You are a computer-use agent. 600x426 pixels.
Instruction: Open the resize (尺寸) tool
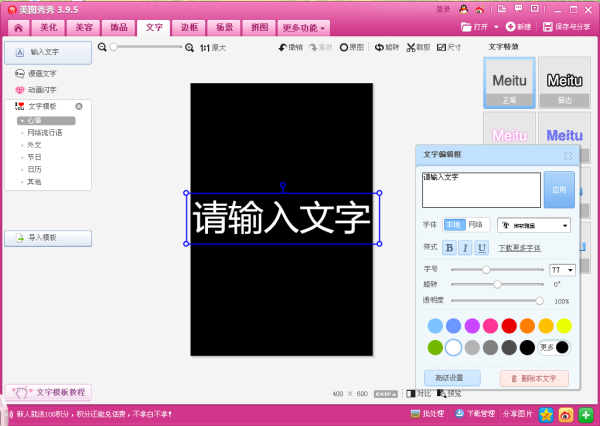[x=442, y=47]
